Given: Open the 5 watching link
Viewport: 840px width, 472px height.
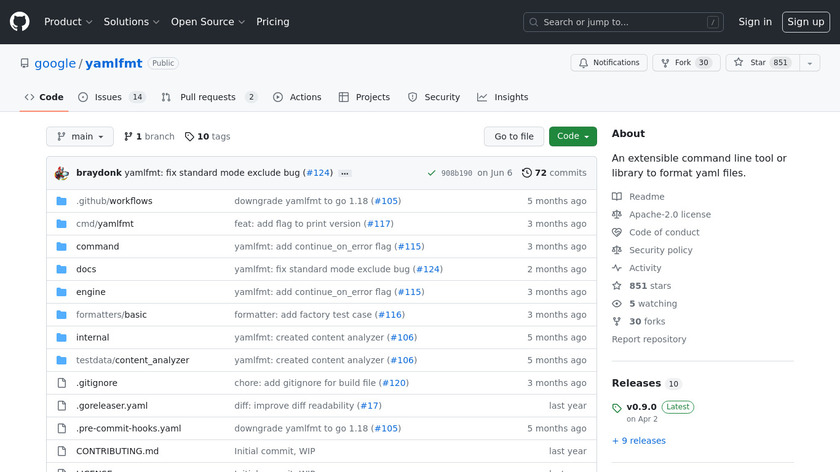Looking at the screenshot, I should point(644,303).
